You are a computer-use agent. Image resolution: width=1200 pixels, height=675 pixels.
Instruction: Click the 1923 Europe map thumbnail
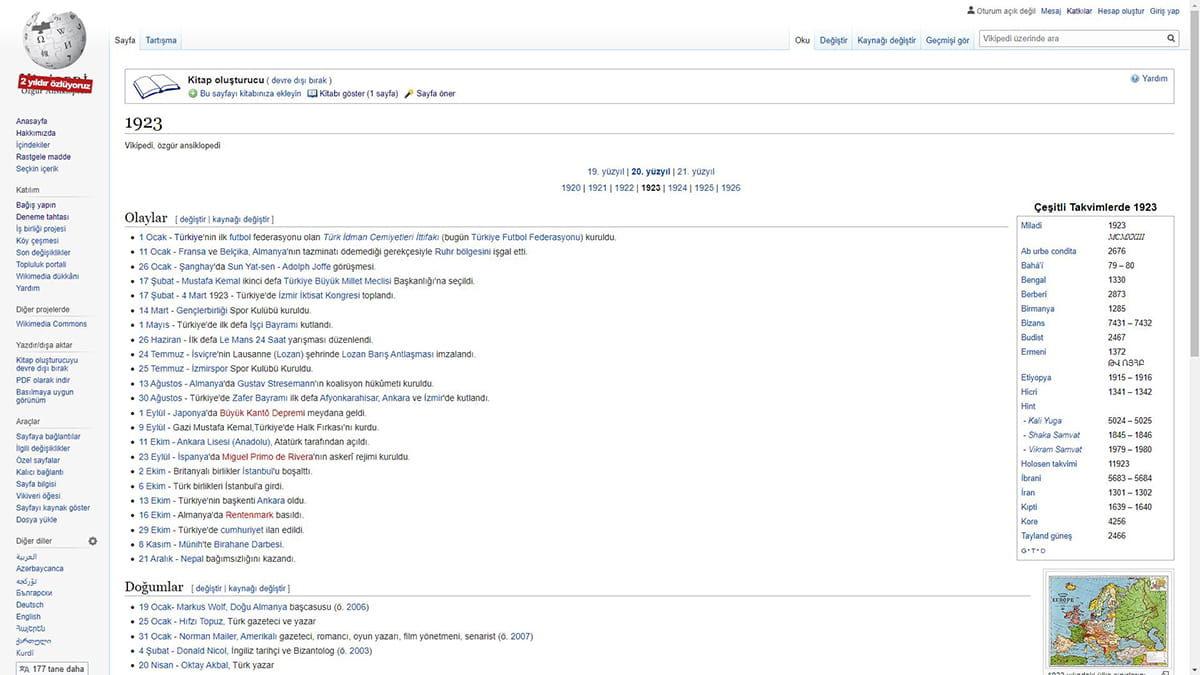[x=1108, y=619]
